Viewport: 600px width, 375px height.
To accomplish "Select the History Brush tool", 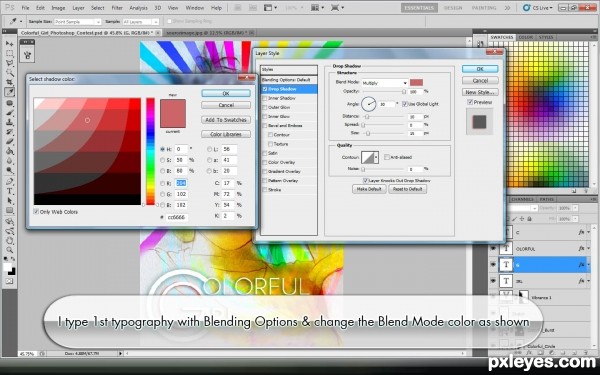I will coord(9,132).
